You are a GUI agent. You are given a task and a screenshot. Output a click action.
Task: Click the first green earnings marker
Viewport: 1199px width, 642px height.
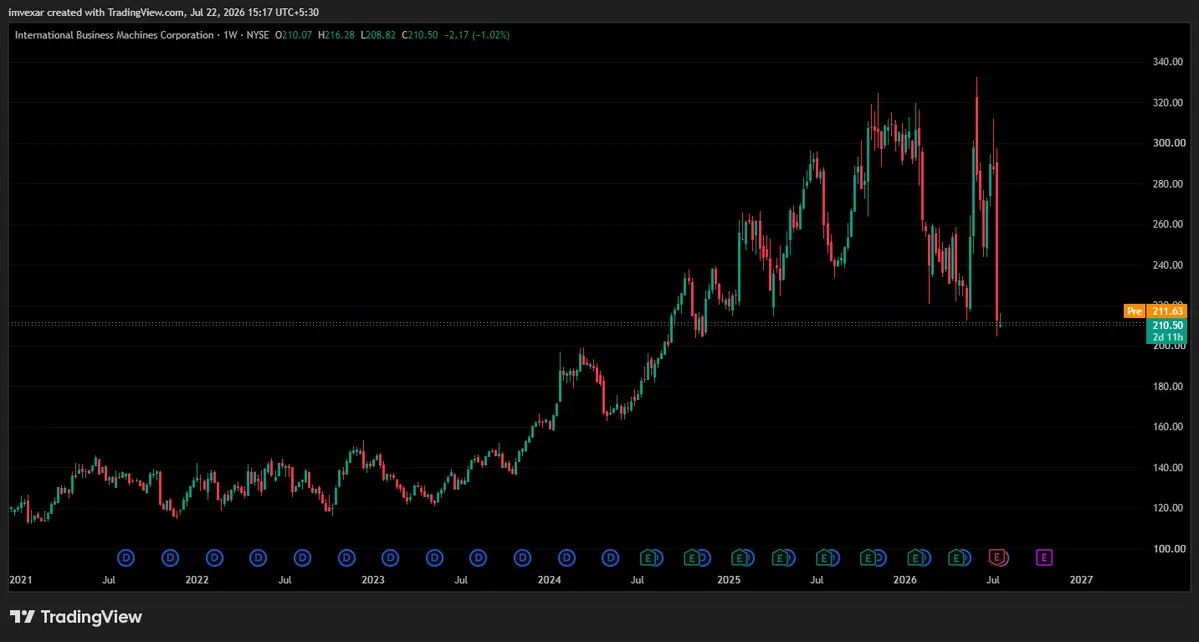coord(648,558)
